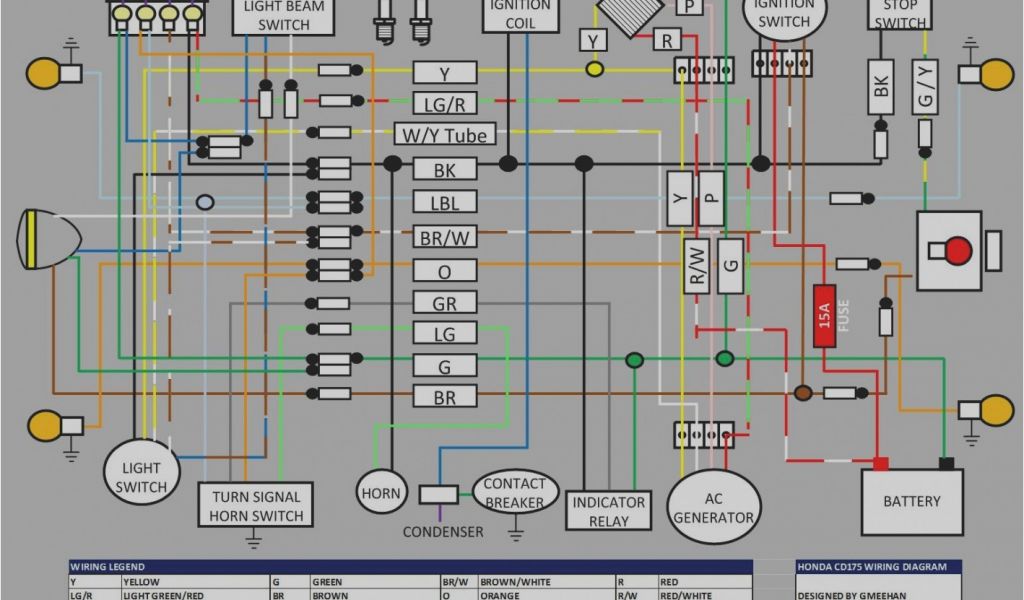Click the Indicator Relay box
The width and height of the screenshot is (1024, 600).
coord(609,511)
